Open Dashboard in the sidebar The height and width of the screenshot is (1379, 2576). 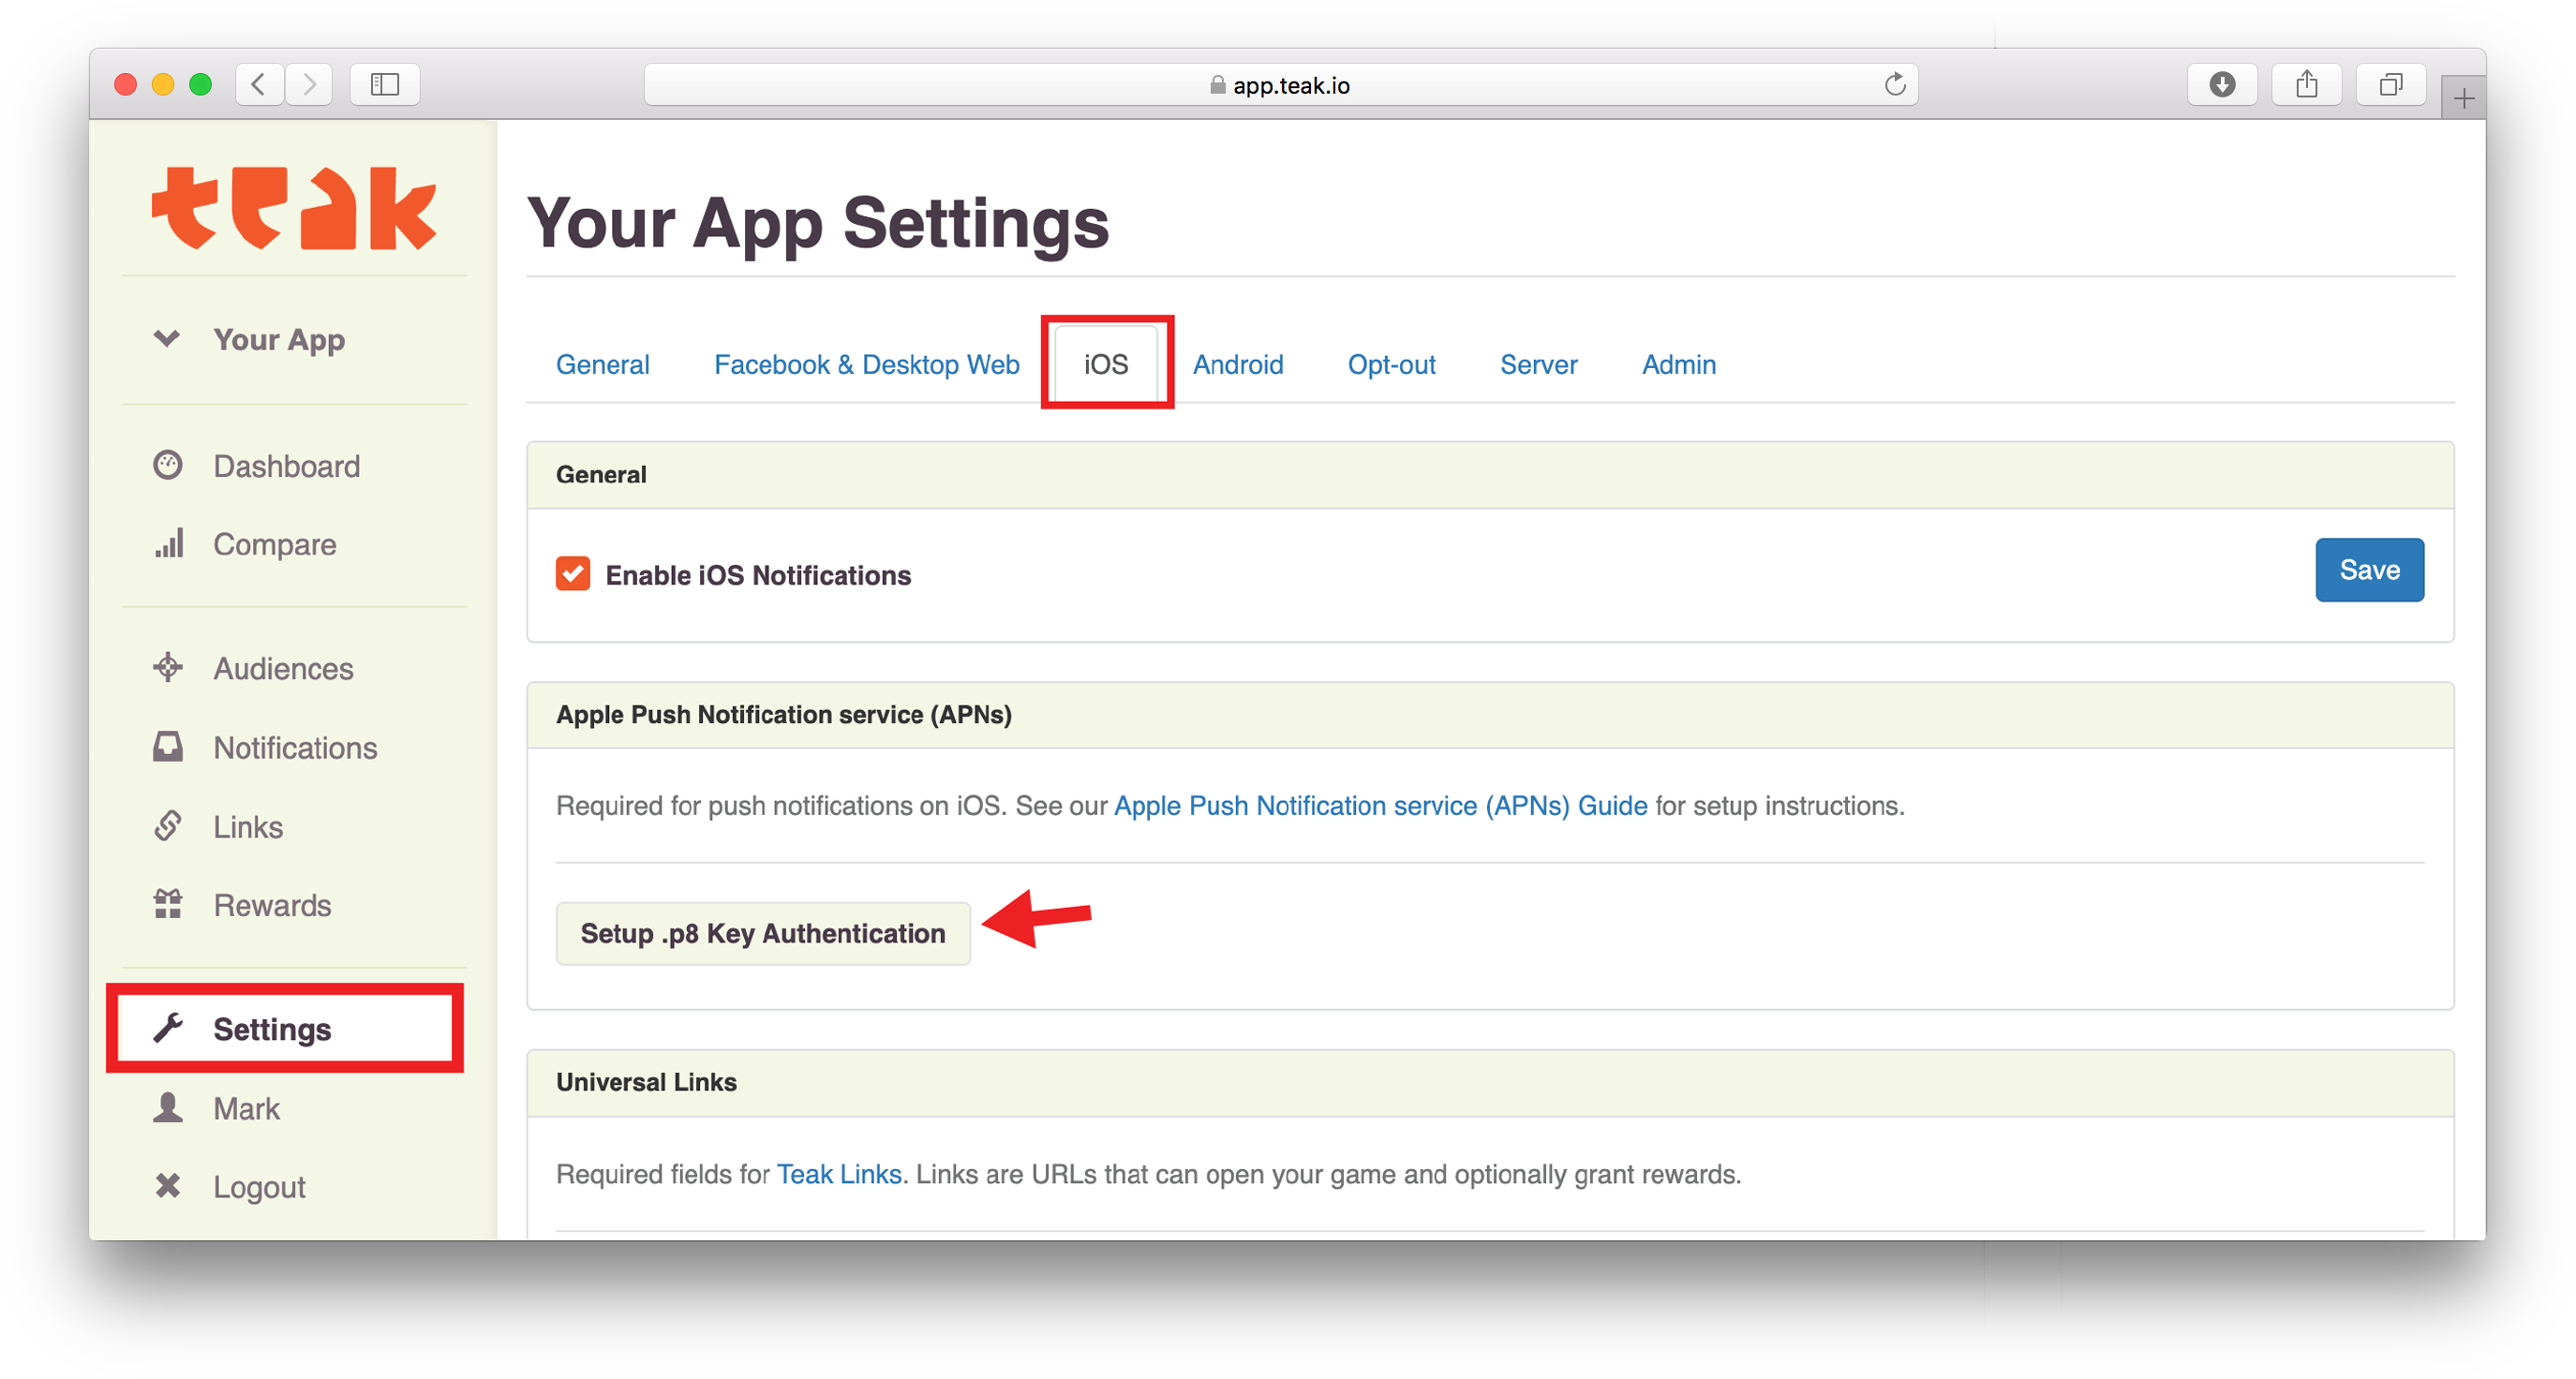pos(286,466)
